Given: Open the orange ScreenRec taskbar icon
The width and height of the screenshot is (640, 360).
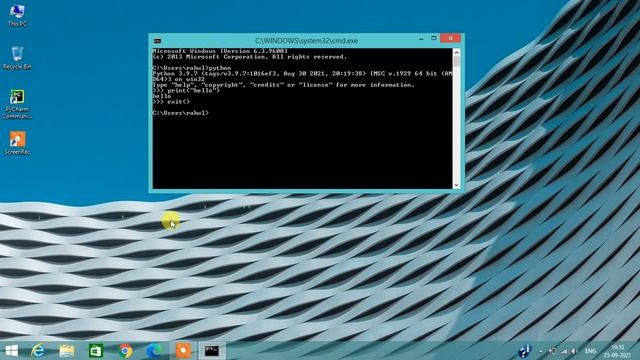Looking at the screenshot, I should click(183, 351).
